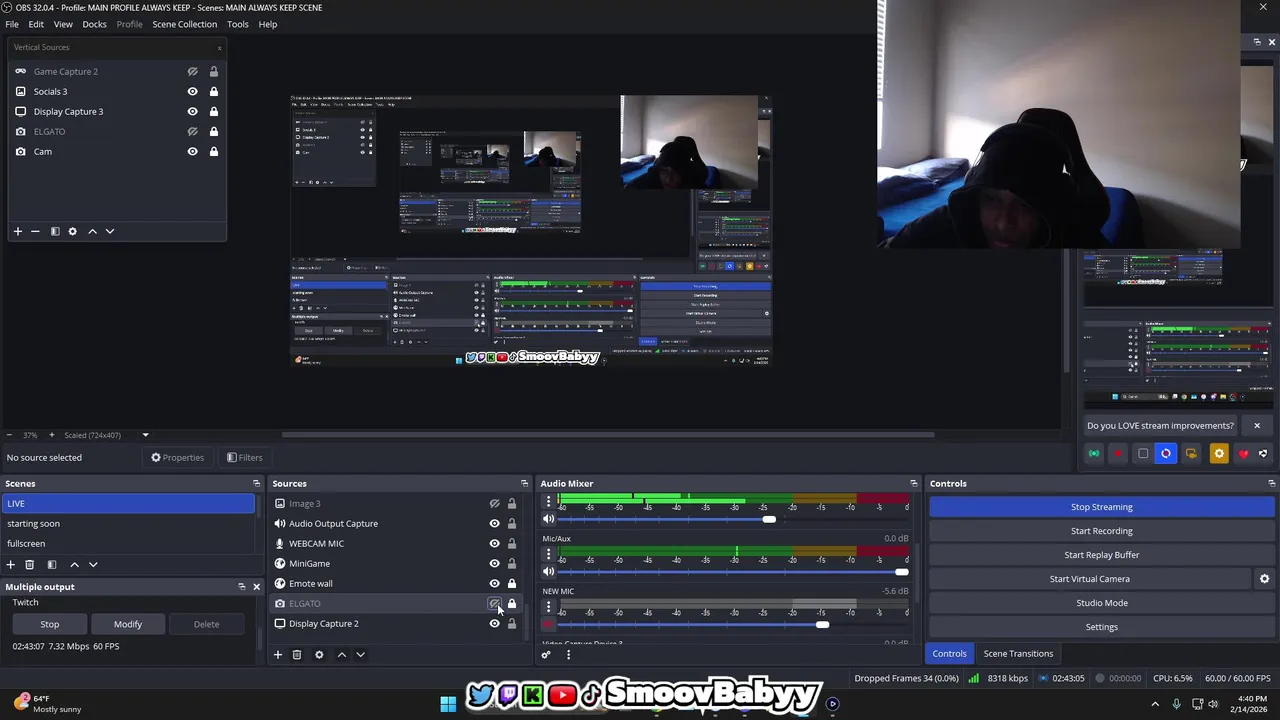The width and height of the screenshot is (1280, 720).
Task: Remove selected scene using Scenes trash icon
Action: (30, 564)
